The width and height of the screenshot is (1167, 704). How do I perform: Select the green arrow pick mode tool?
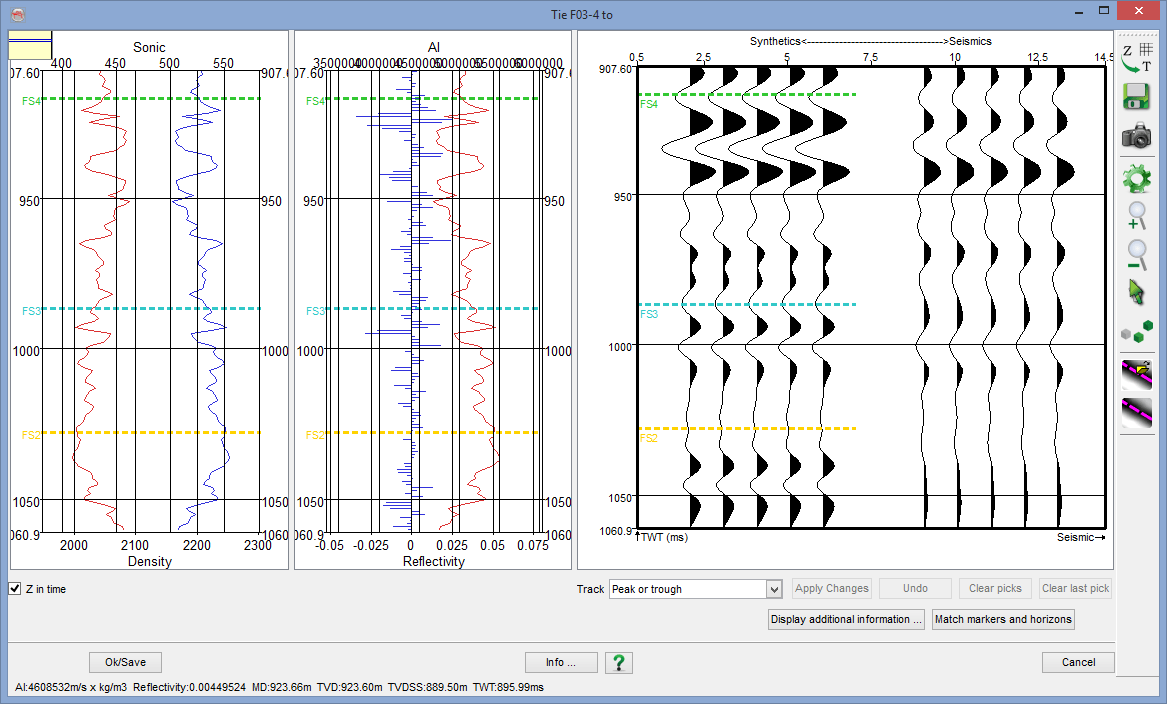click(1136, 292)
